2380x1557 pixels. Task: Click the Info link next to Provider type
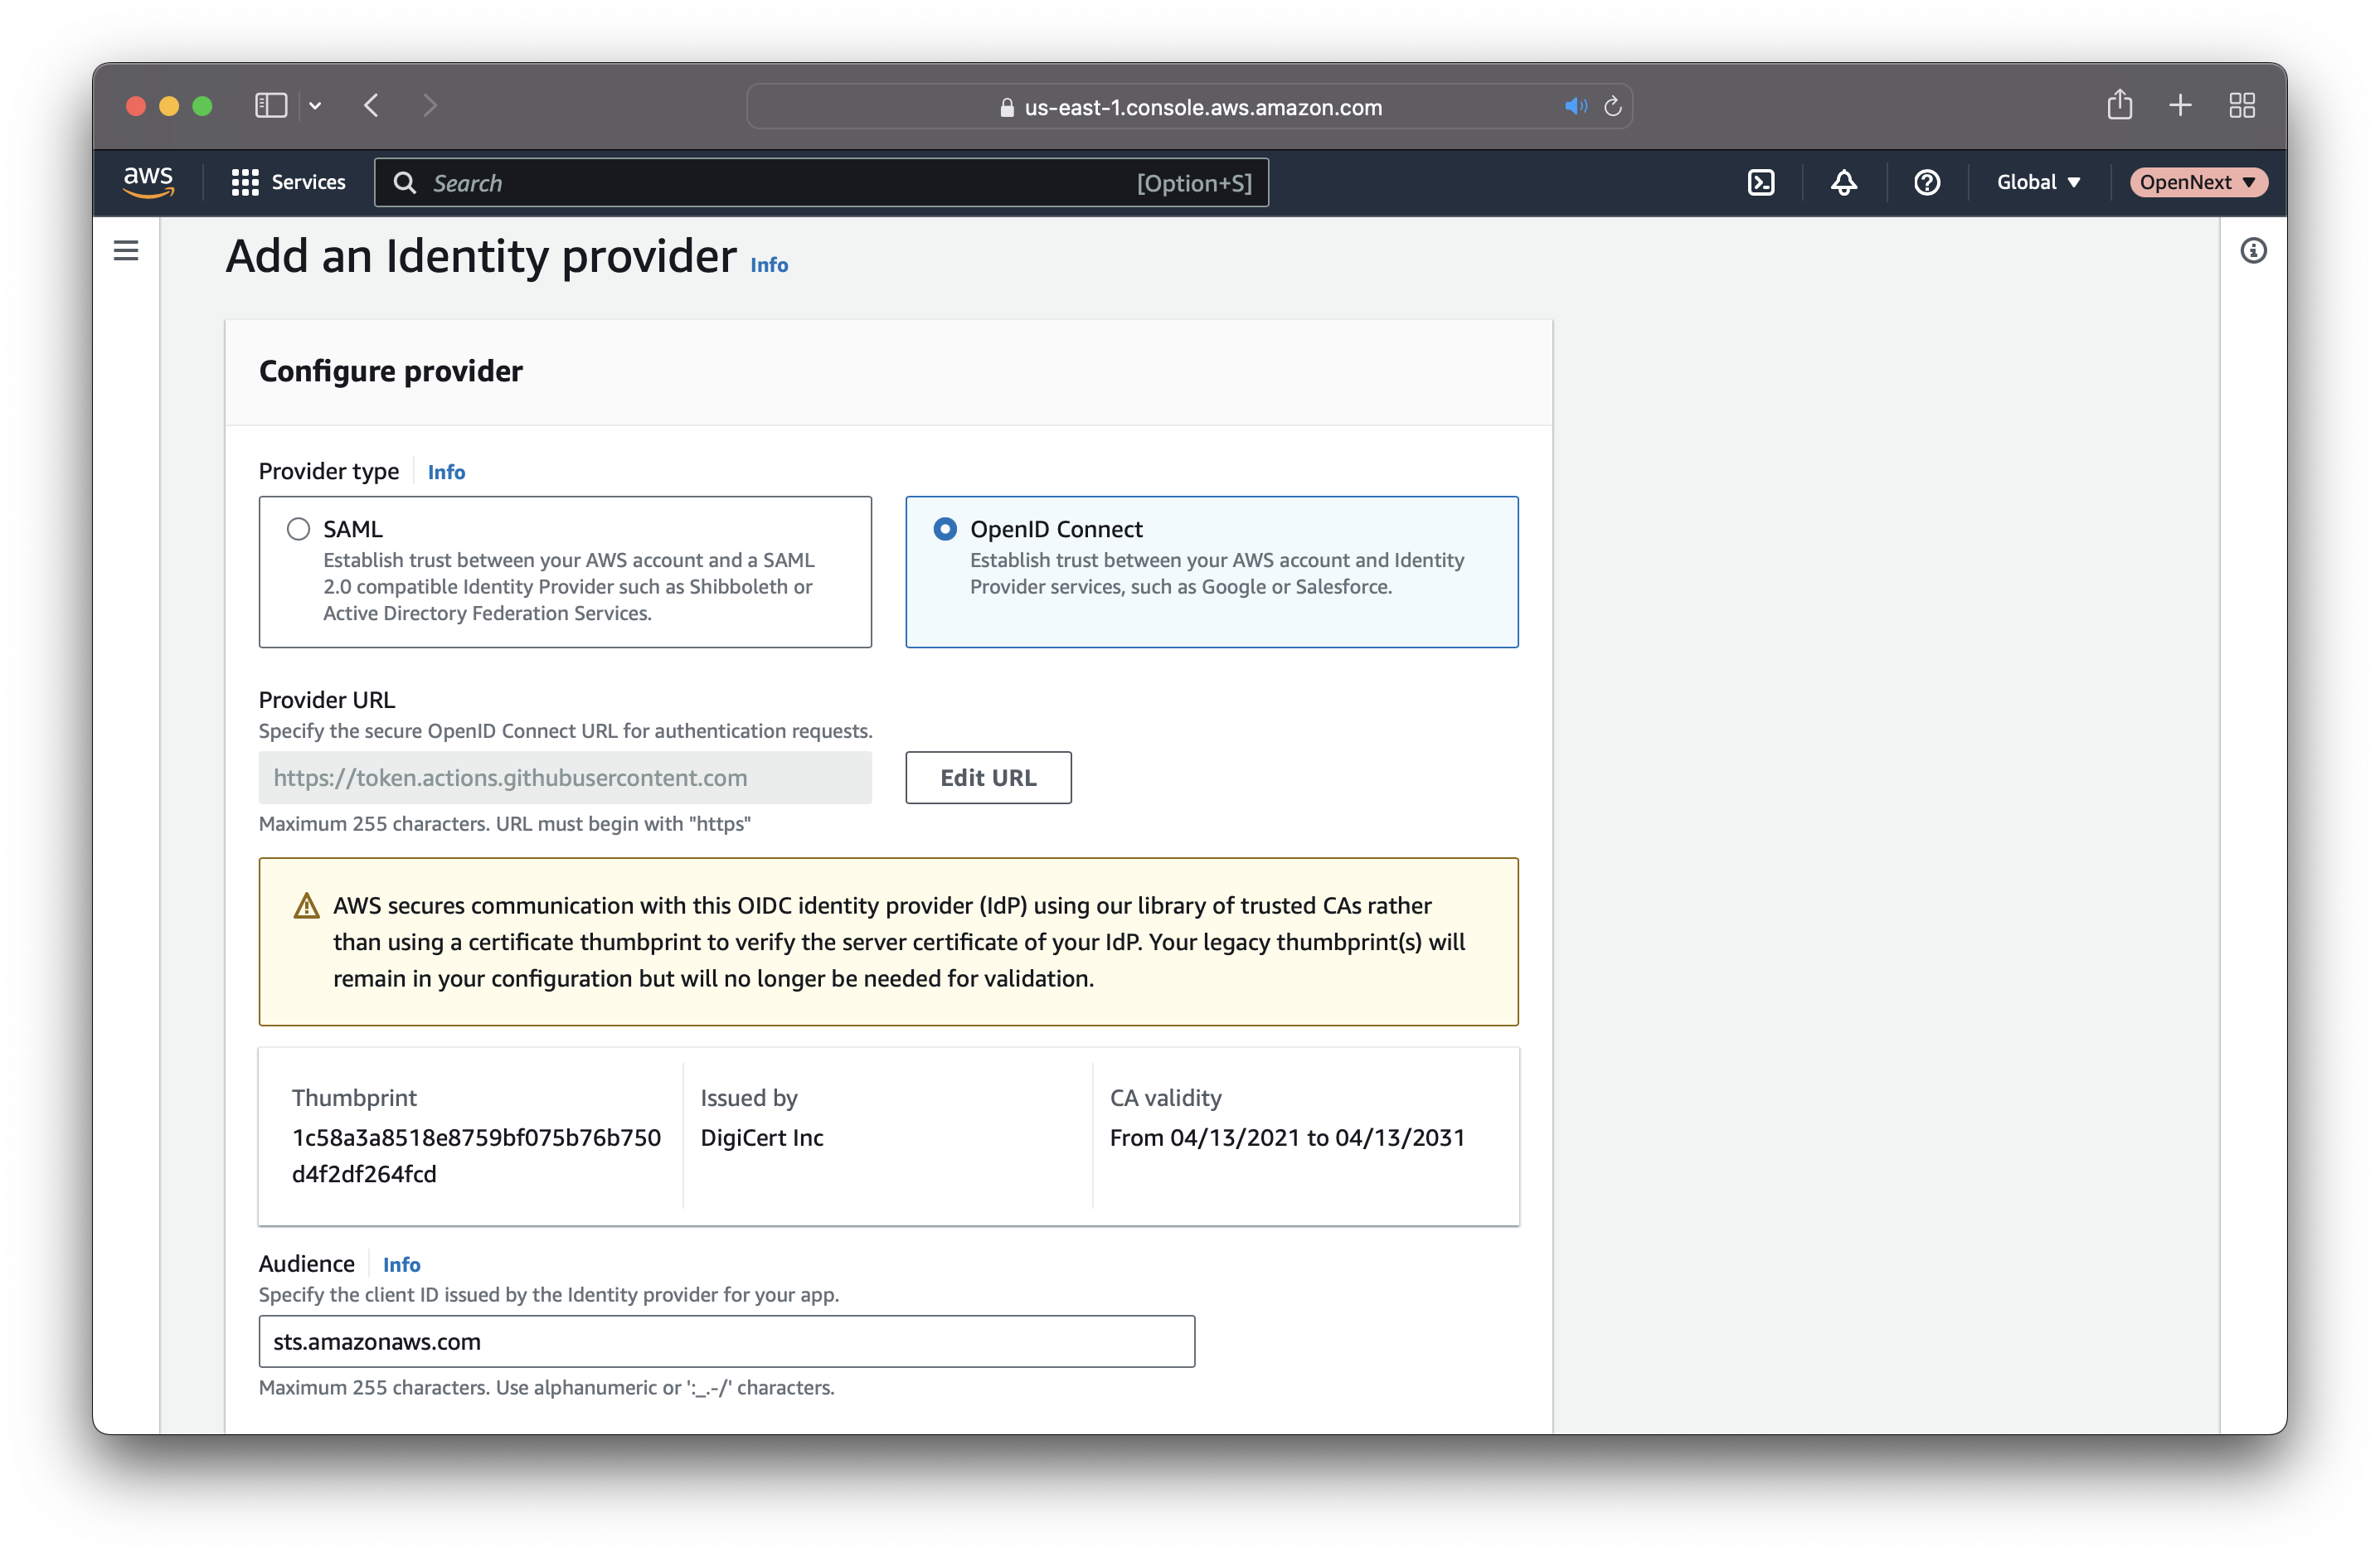446,469
